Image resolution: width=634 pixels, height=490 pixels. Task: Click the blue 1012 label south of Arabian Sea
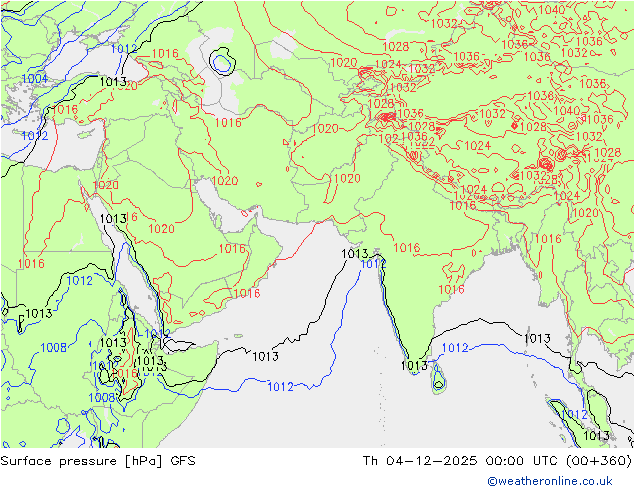point(280,387)
